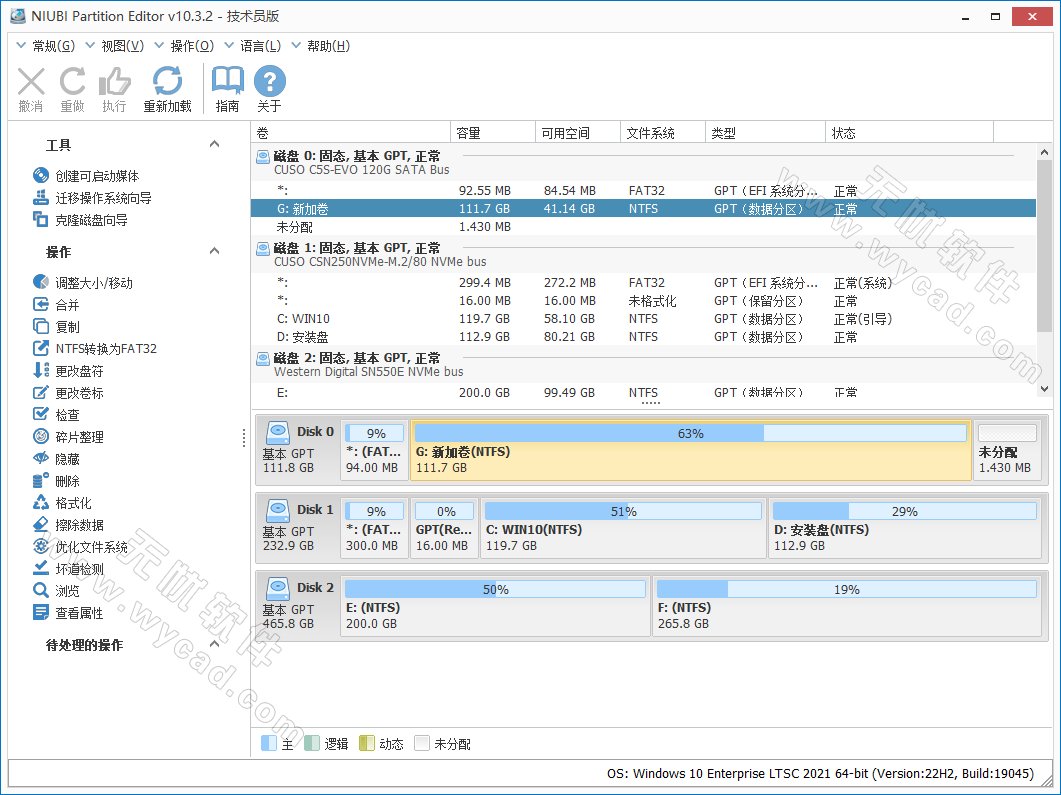
Task: Choose 检查 operation
Action: point(56,415)
